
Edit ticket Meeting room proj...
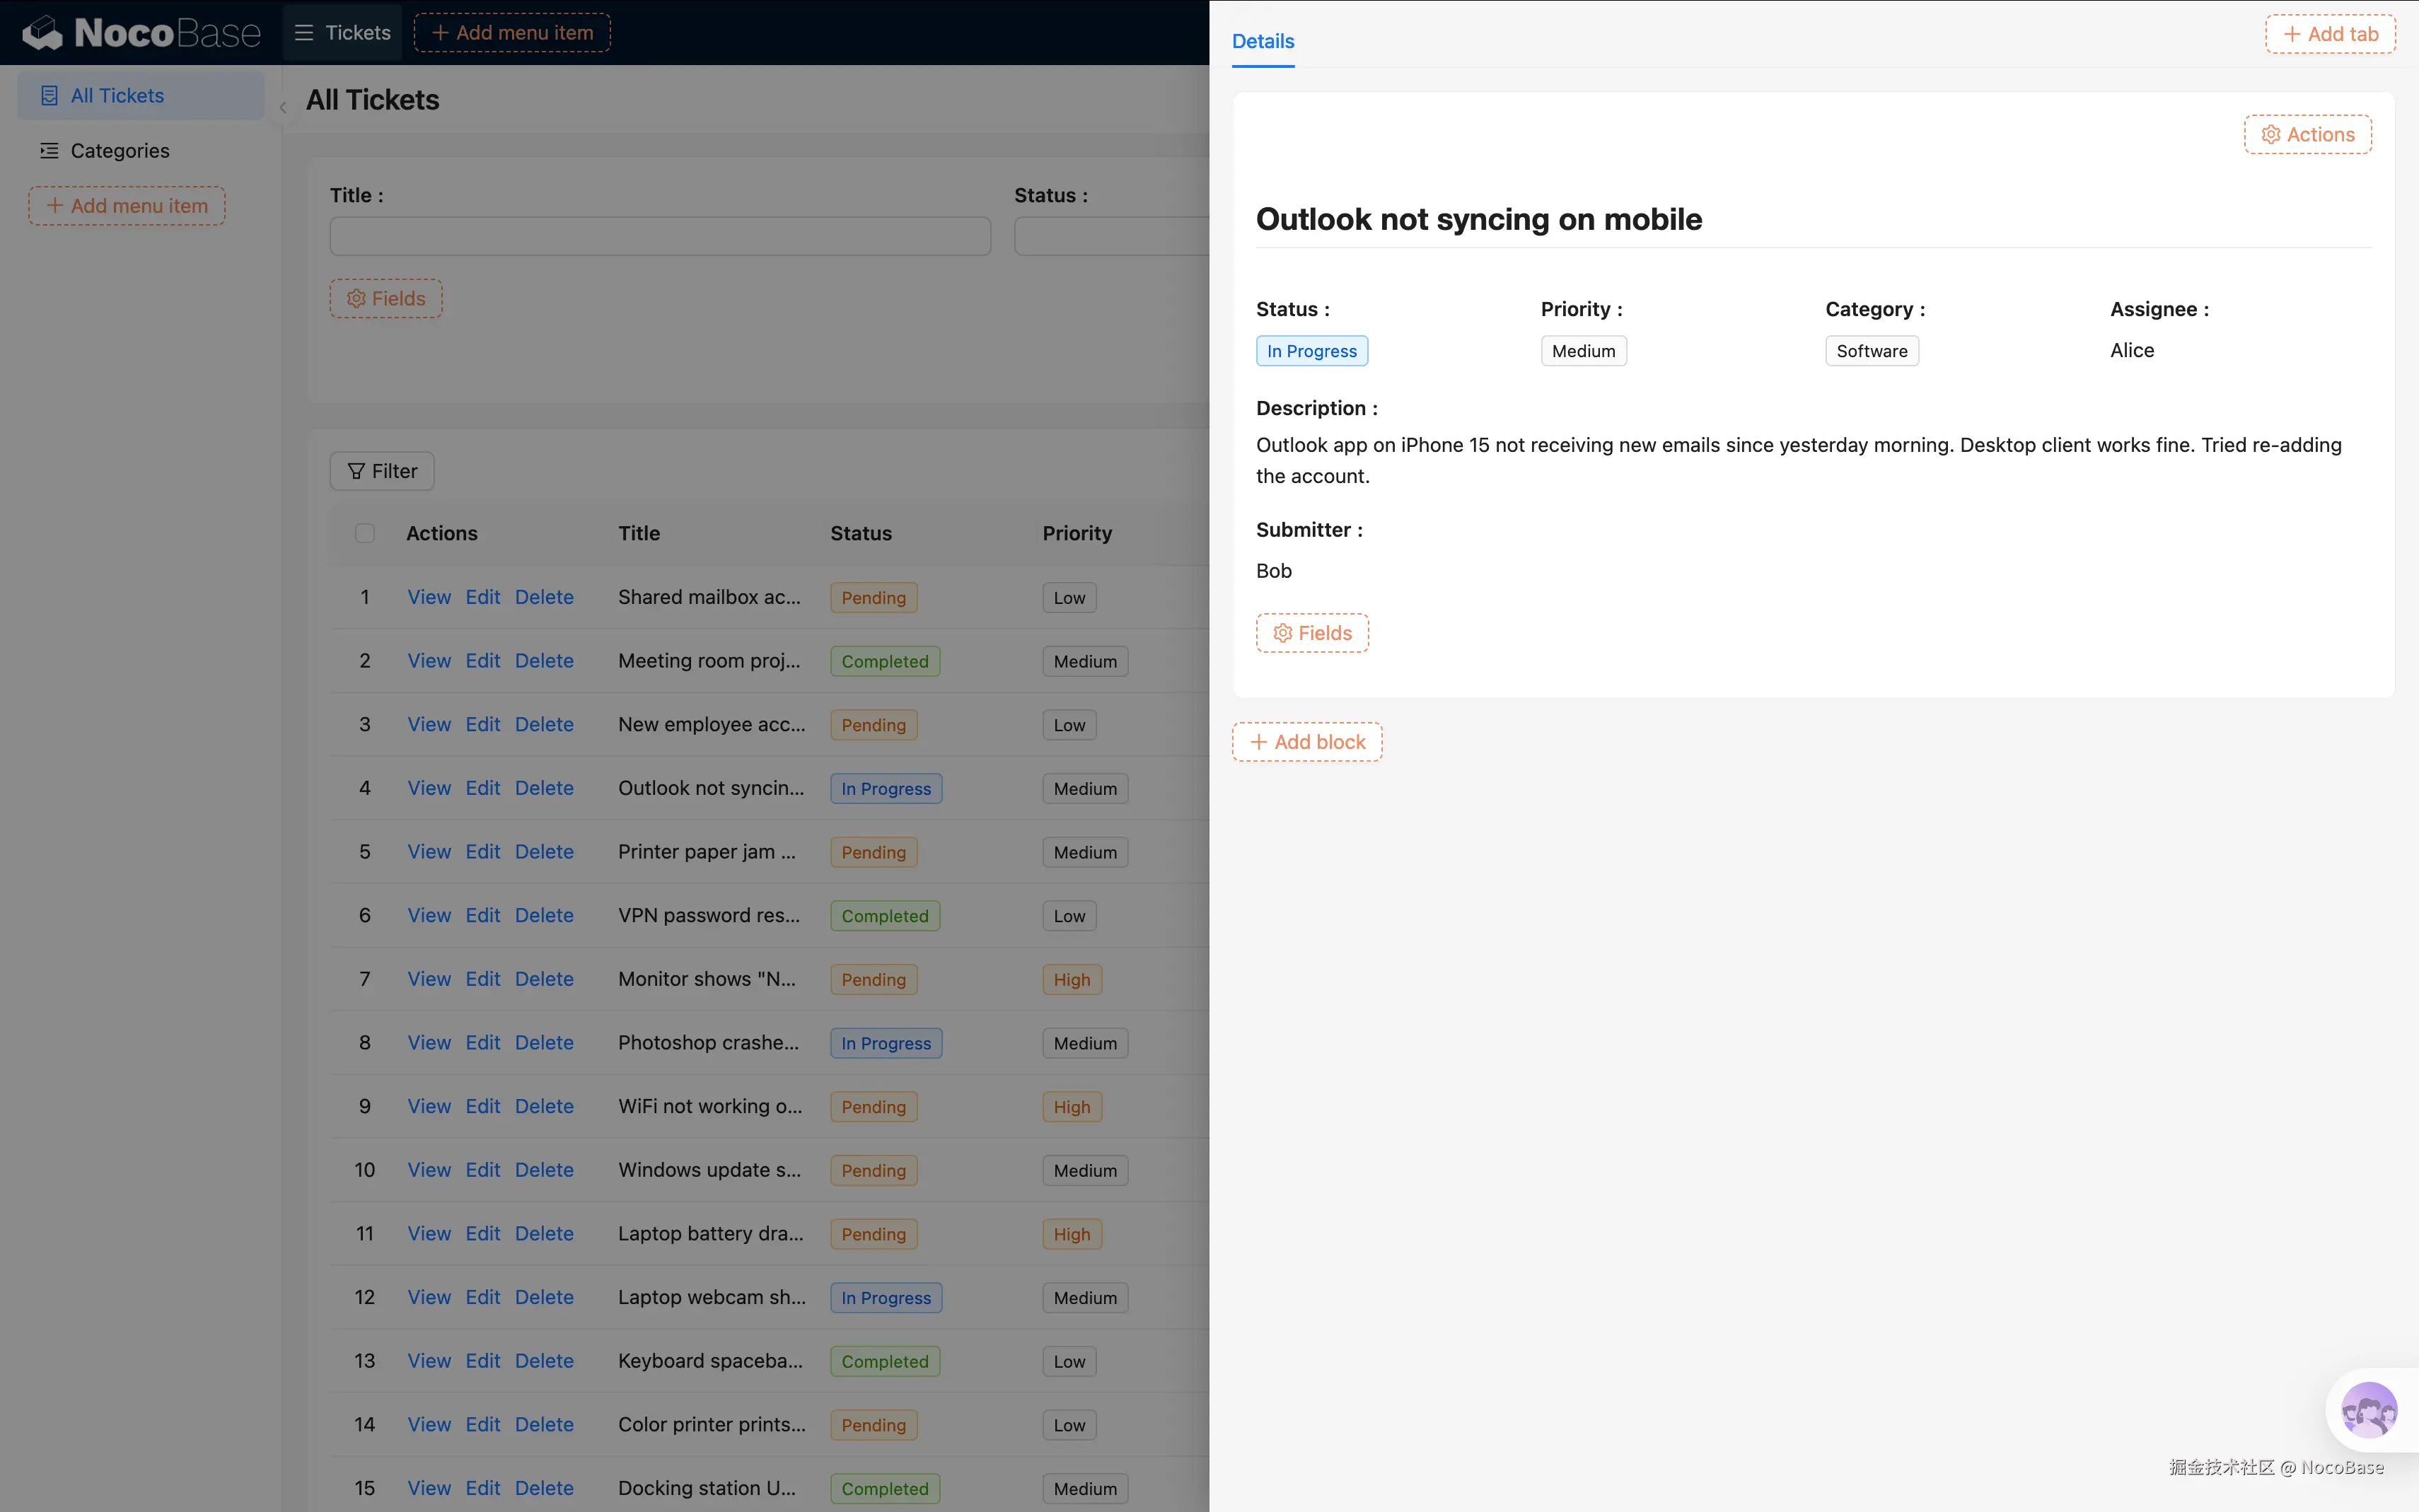pyautogui.click(x=483, y=661)
